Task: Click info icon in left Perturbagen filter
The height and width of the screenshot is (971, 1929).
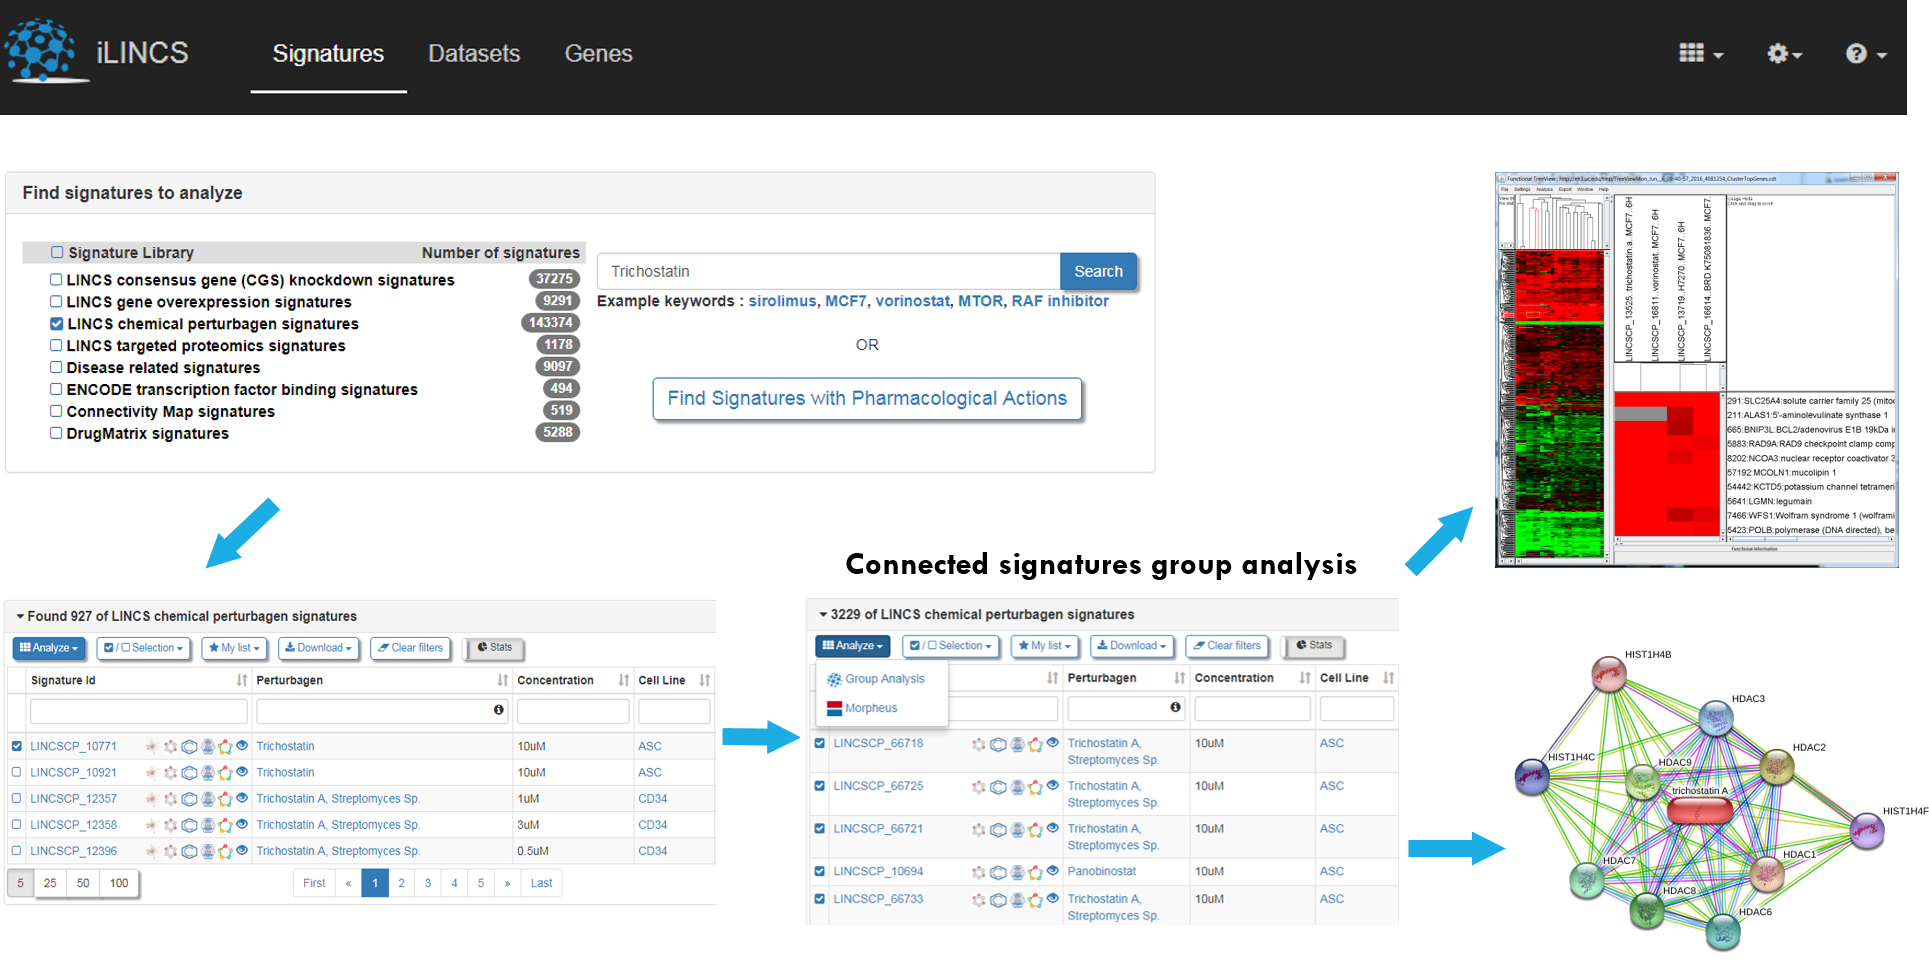Action: (x=498, y=710)
